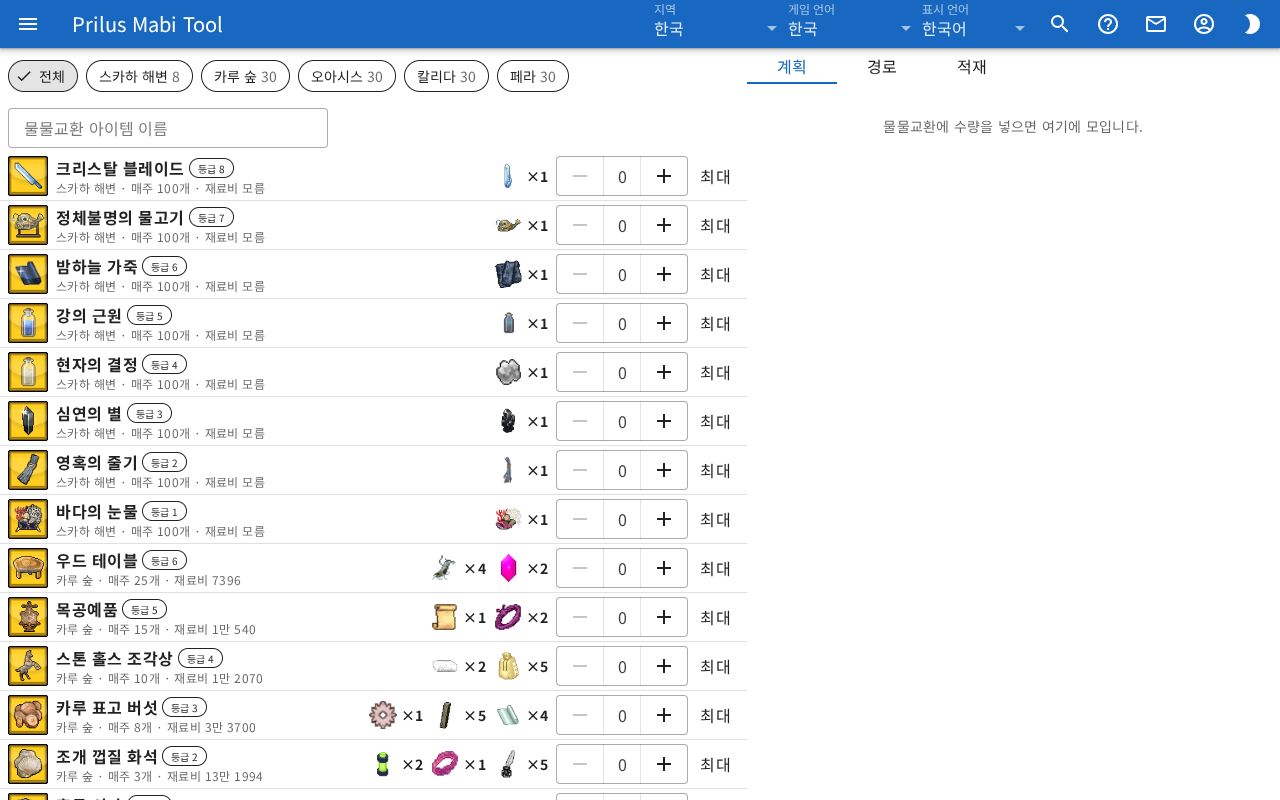Click the 밤하늘 가죽 item thumbnail
Image resolution: width=1280 pixels, height=800 pixels.
coord(28,274)
